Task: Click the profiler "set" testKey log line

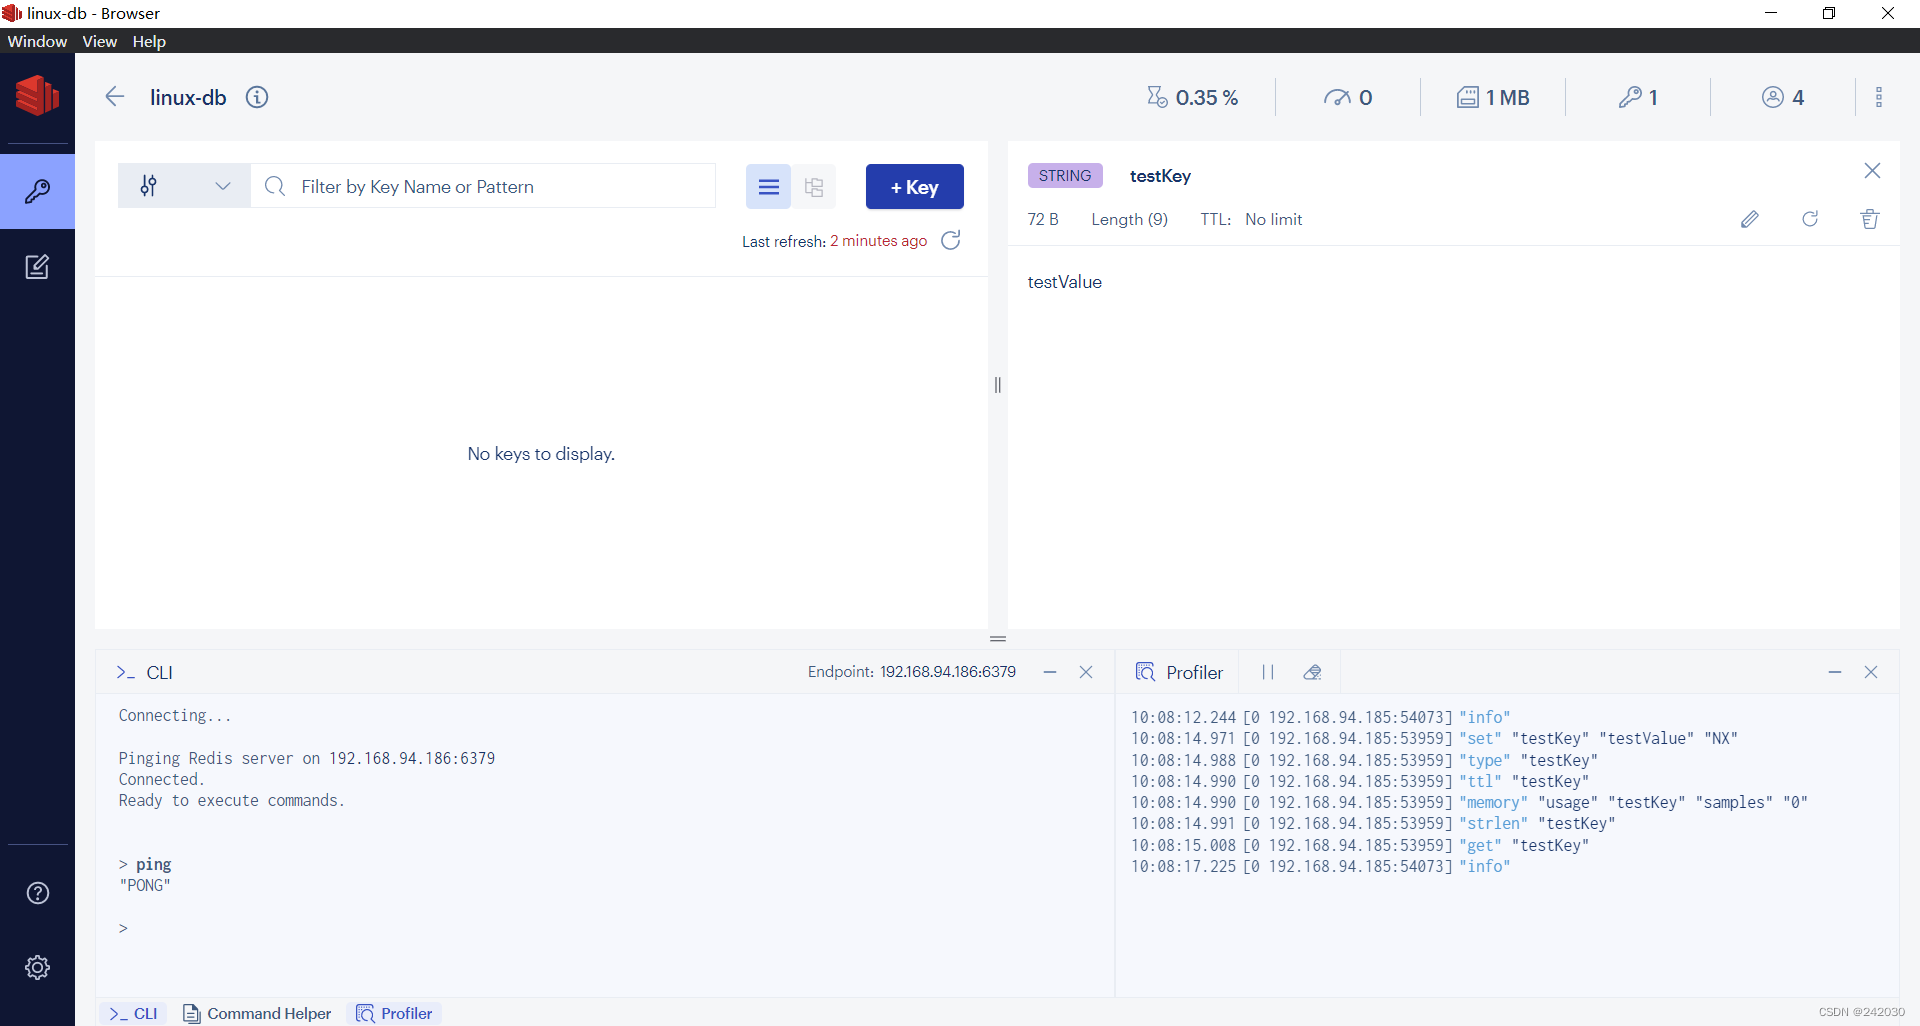Action: [x=1434, y=738]
